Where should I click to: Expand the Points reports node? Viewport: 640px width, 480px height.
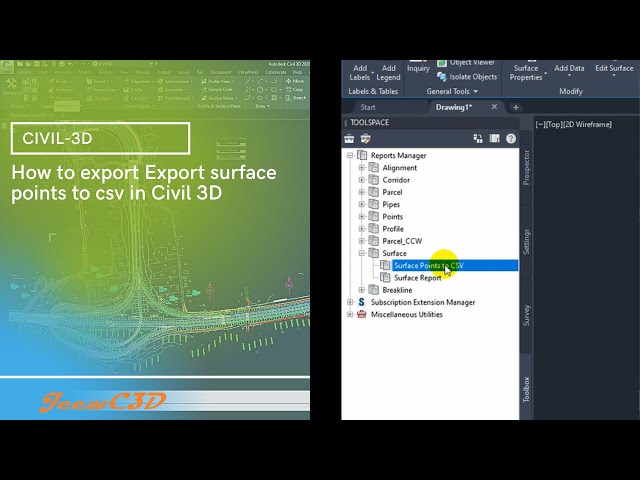(362, 217)
